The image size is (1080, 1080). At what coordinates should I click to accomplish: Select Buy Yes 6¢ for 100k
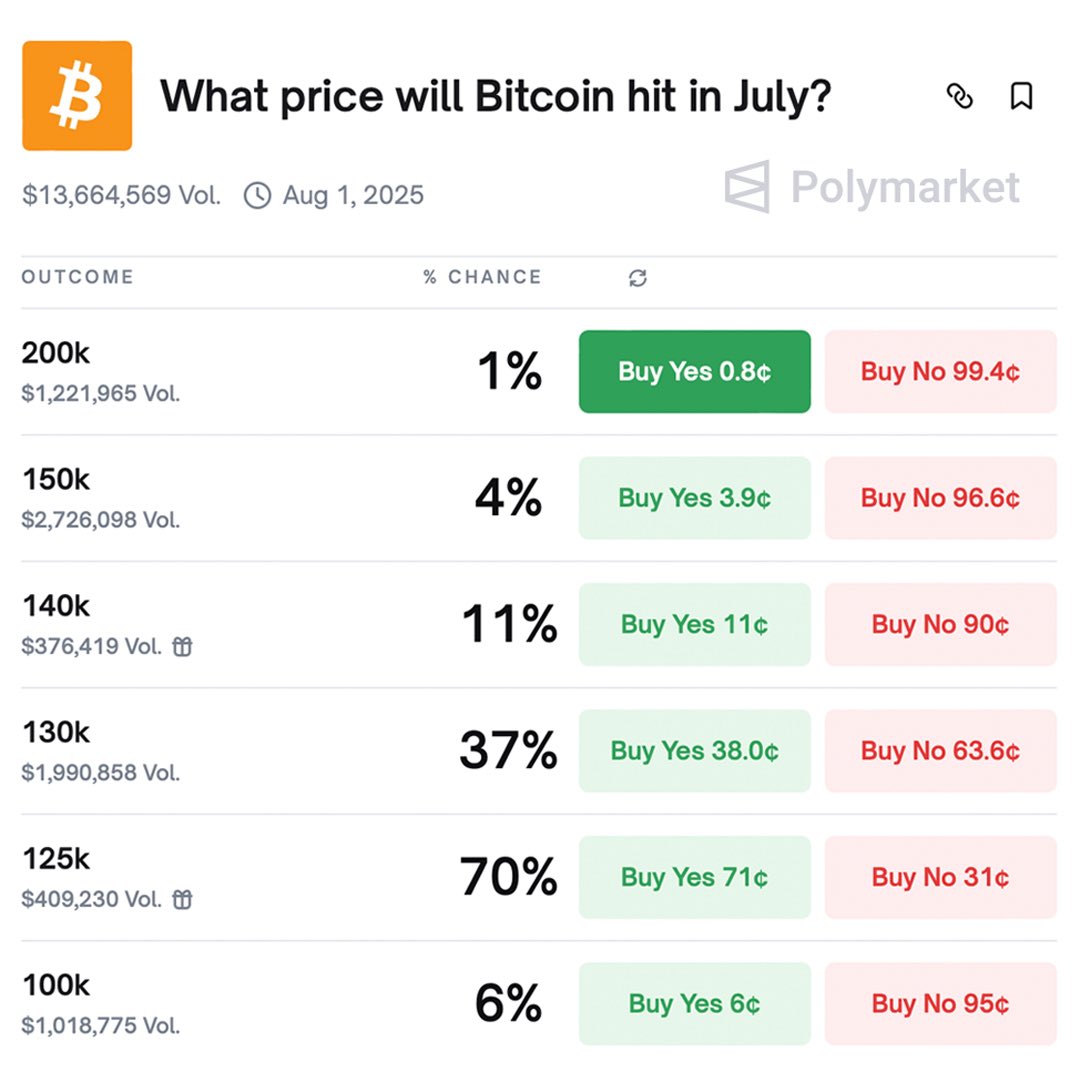694,1004
